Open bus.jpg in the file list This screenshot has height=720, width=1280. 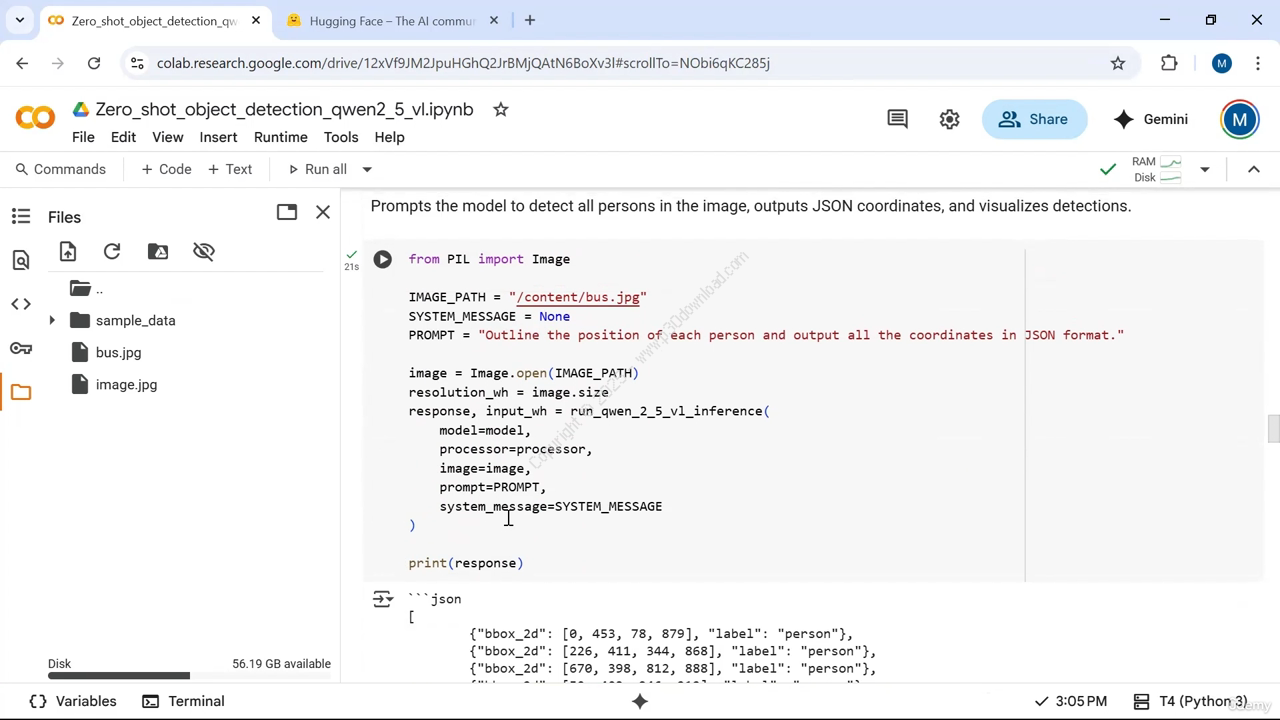(x=118, y=353)
